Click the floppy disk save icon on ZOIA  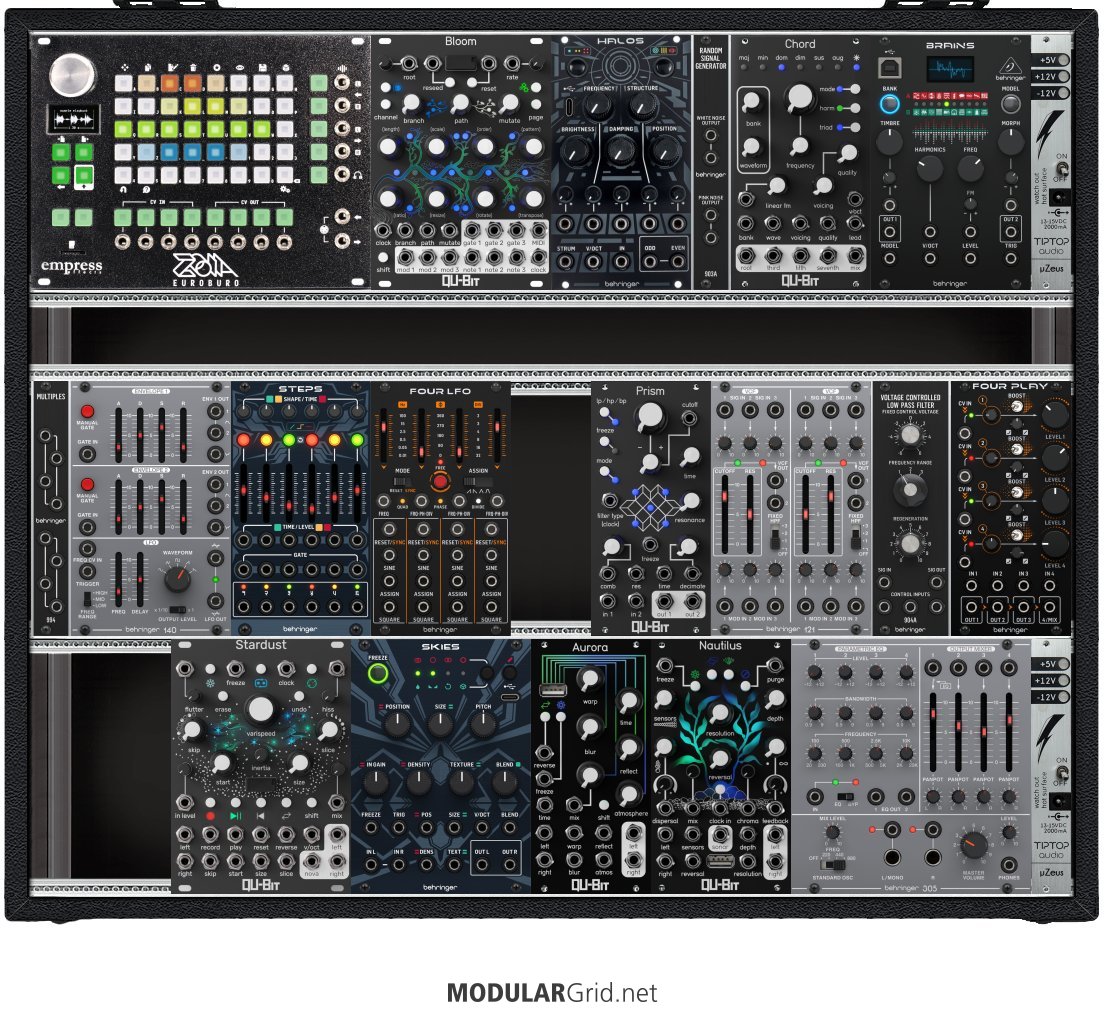click(x=262, y=68)
